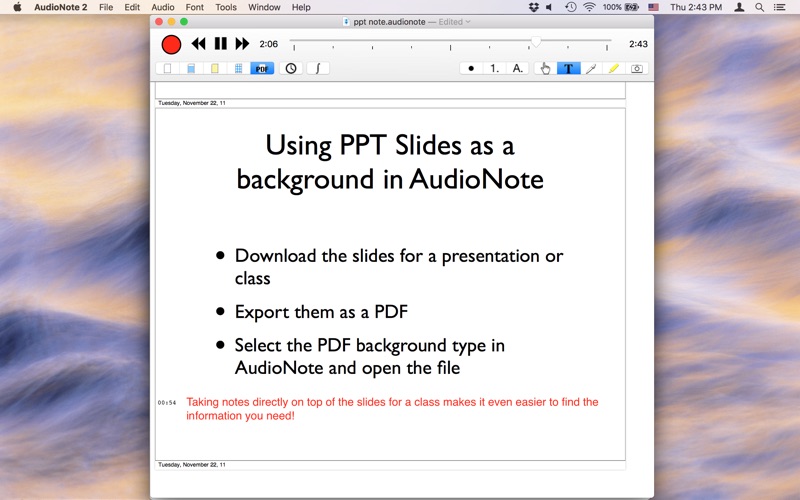Click the lower Tuesday, November 22 date label
The image size is (800, 500).
pyautogui.click(x=192, y=465)
